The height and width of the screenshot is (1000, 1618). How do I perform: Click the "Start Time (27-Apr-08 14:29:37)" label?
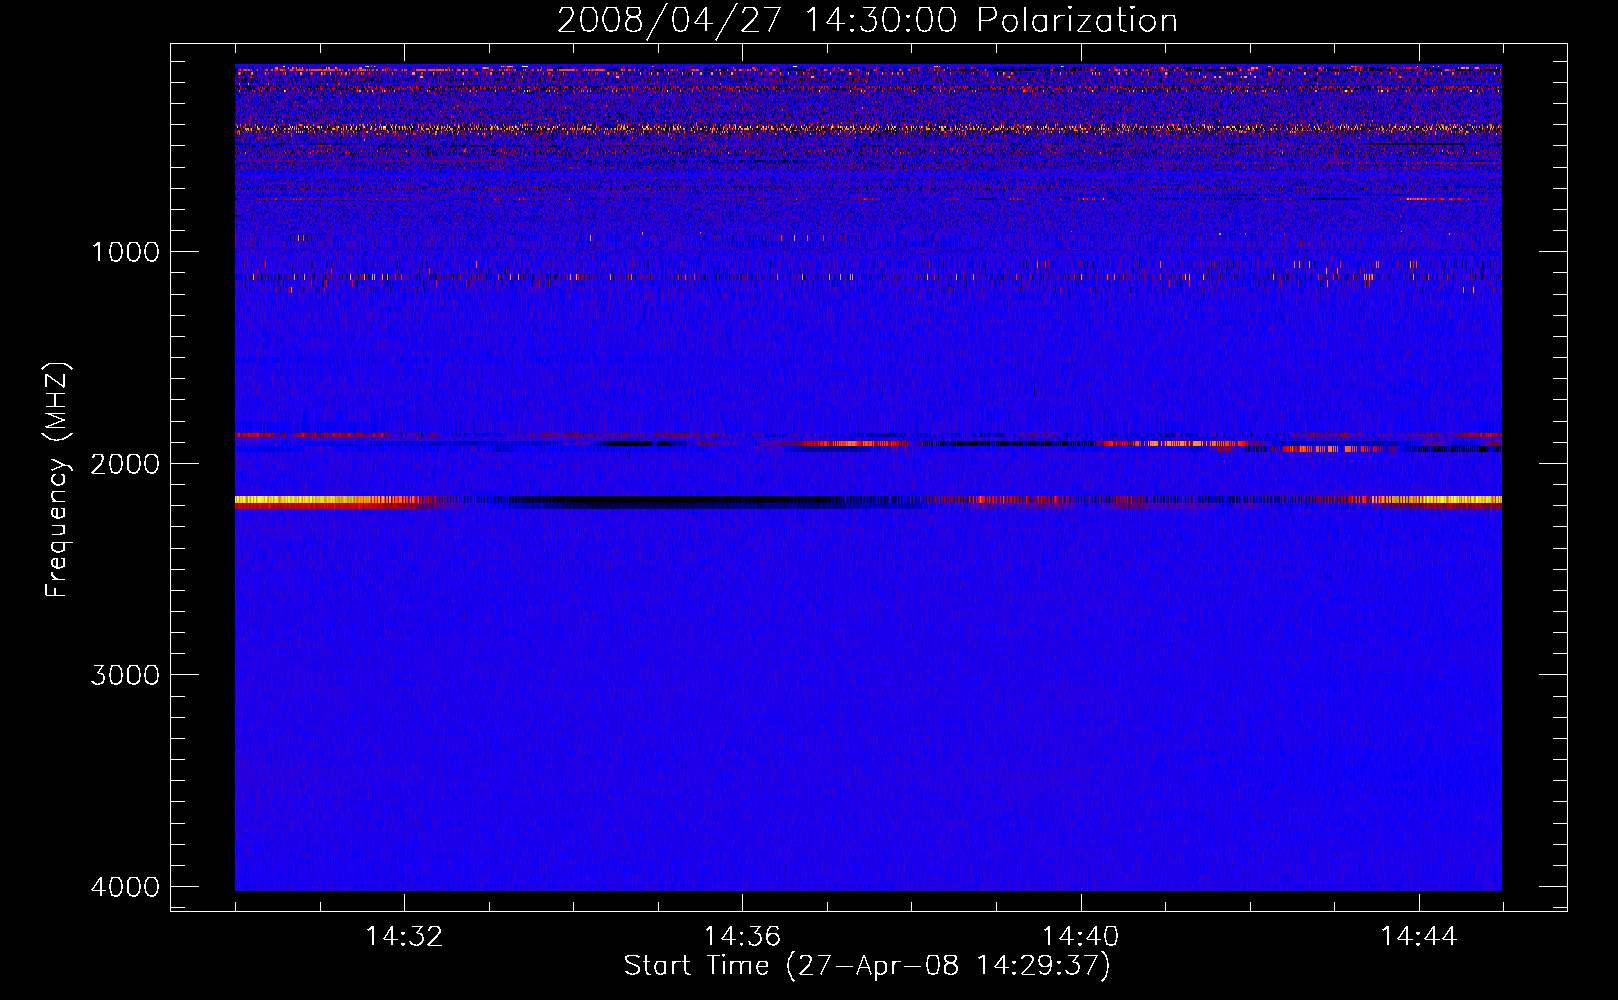click(x=867, y=966)
